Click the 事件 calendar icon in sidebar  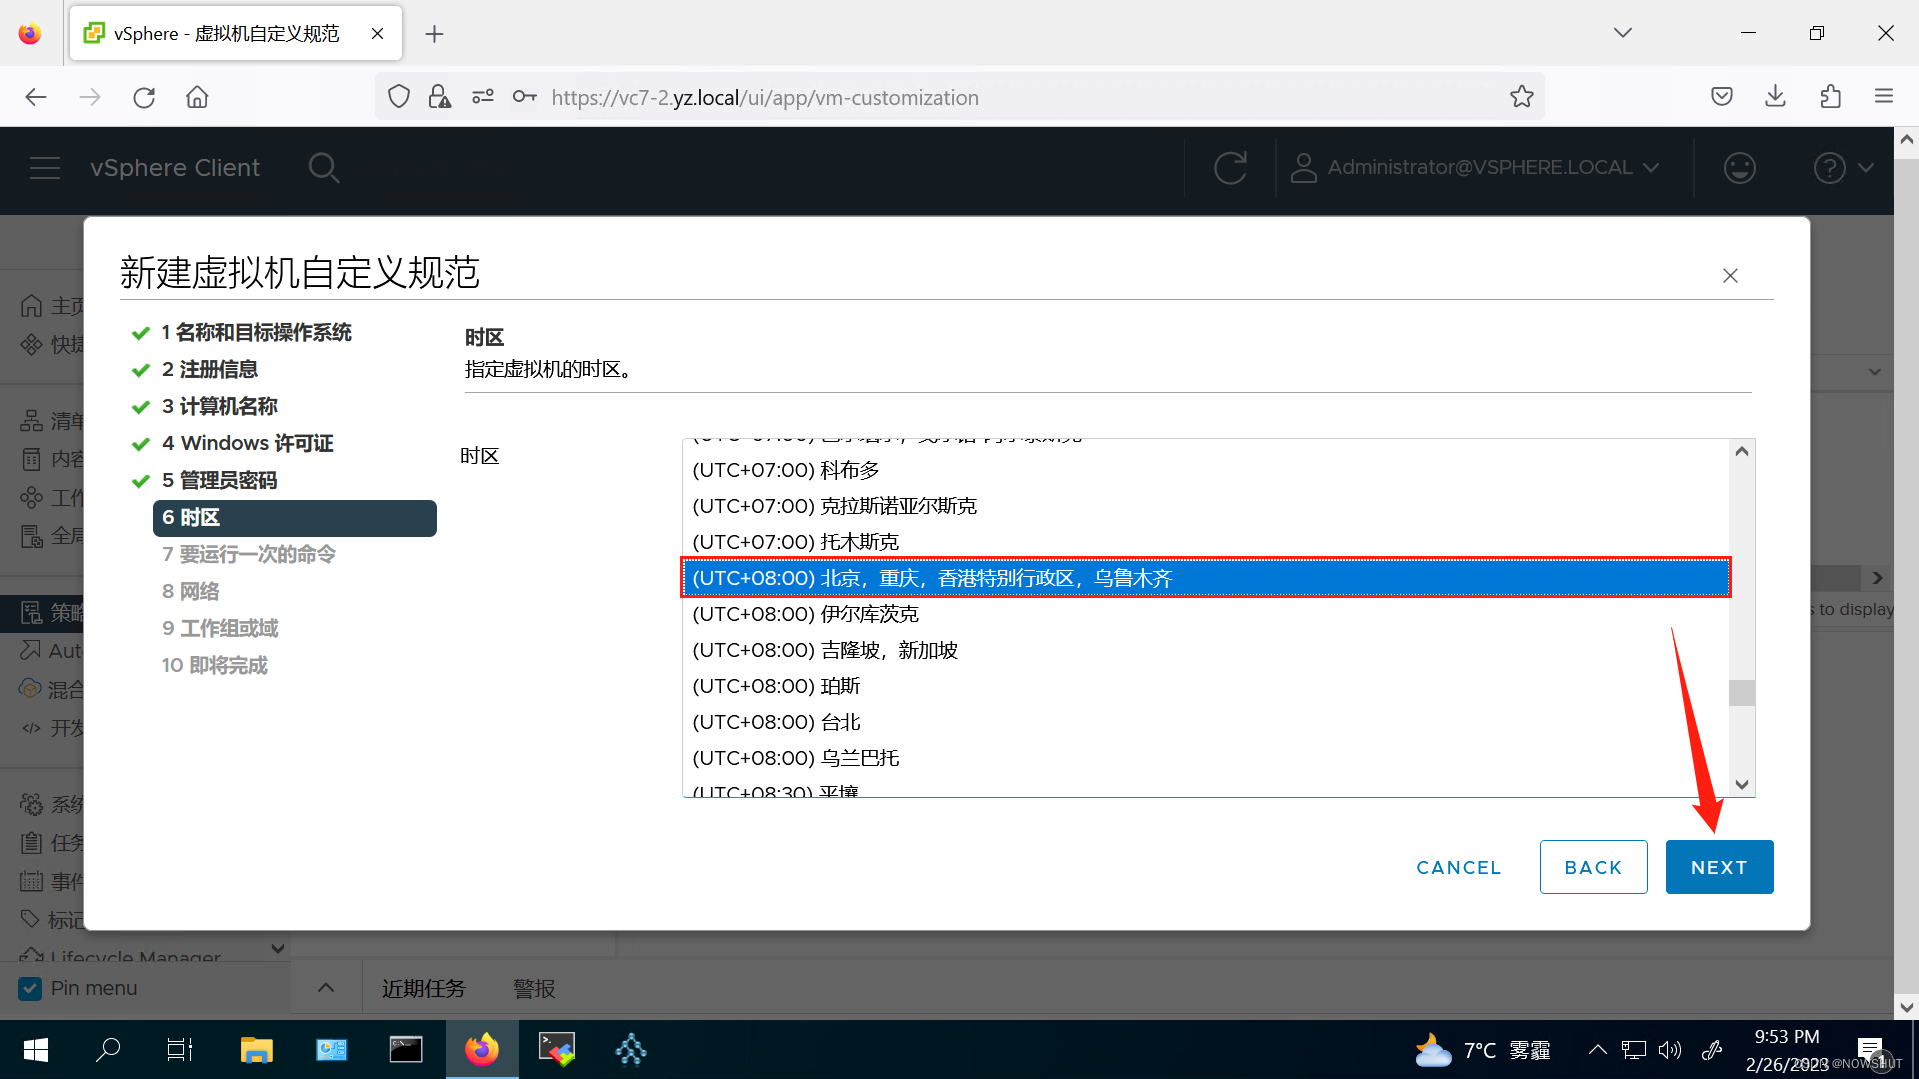click(x=30, y=881)
